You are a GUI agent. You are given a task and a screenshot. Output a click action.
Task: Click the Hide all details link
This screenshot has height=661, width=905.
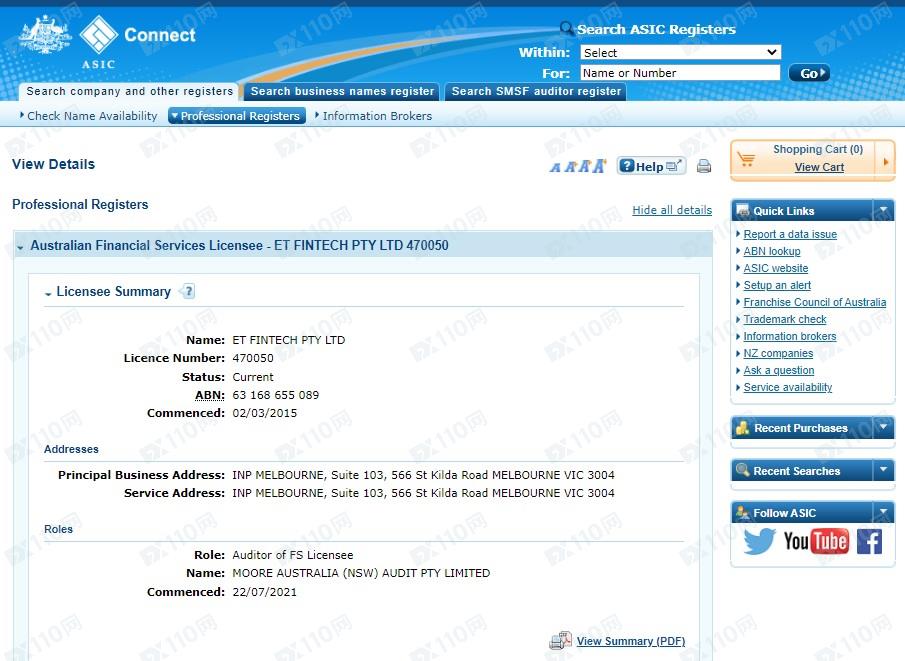[672, 210]
